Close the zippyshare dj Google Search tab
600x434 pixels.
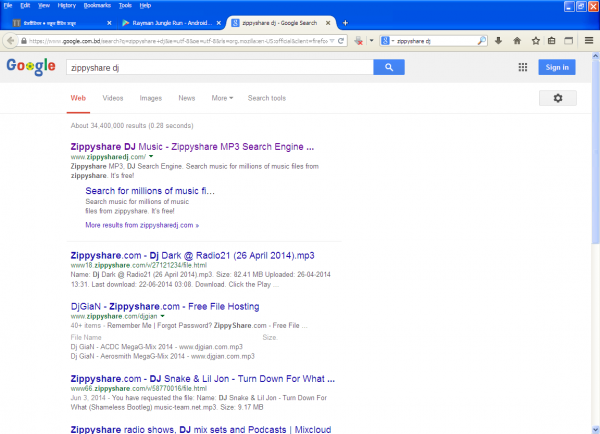pos(328,23)
